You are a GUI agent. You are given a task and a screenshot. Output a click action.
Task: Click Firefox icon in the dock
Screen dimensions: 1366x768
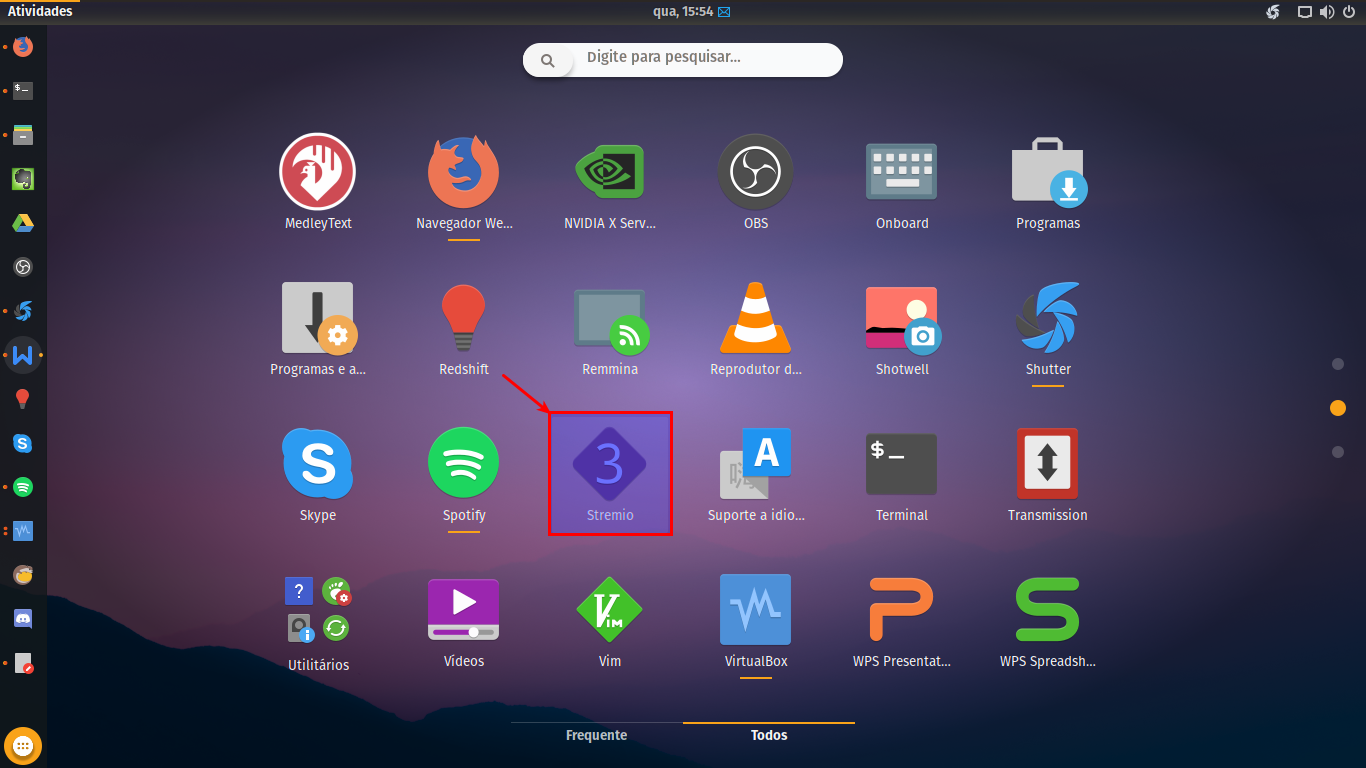23,46
